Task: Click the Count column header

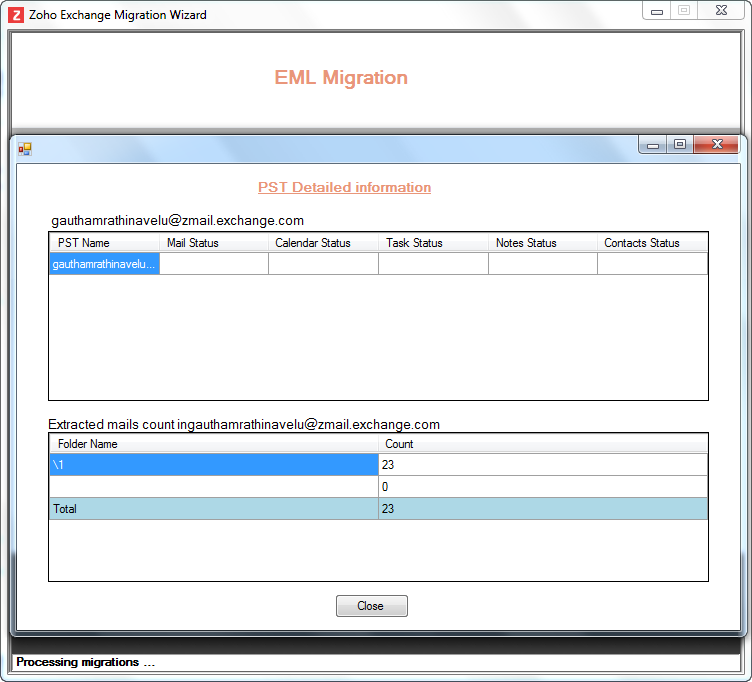Action: 543,444
